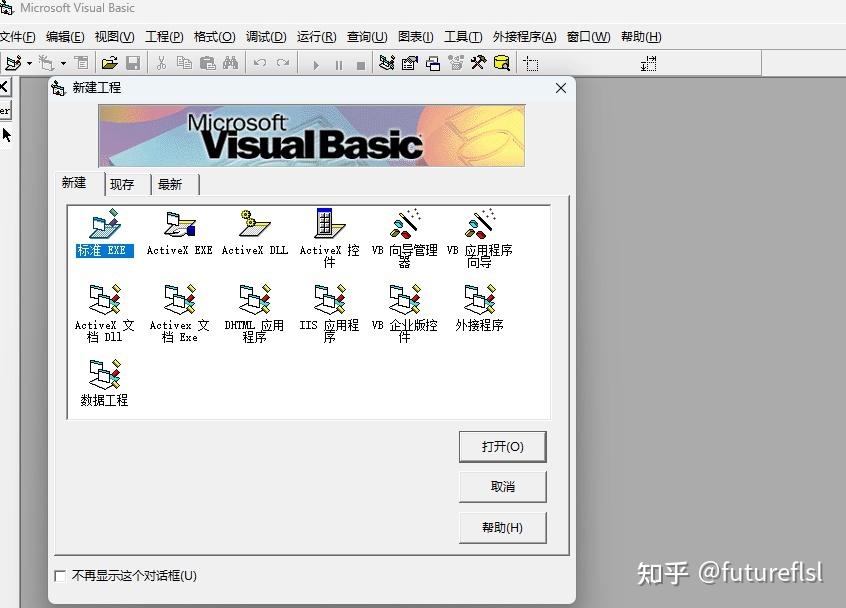The width and height of the screenshot is (846, 608).
Task: Select 数据工程 project icon
Action: click(105, 382)
